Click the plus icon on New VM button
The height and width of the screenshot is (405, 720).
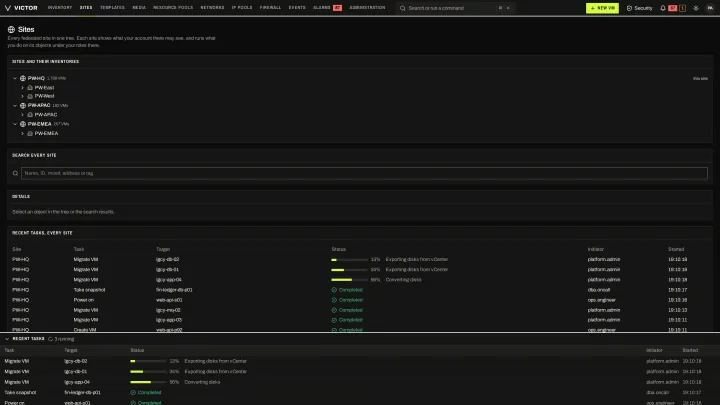593,8
